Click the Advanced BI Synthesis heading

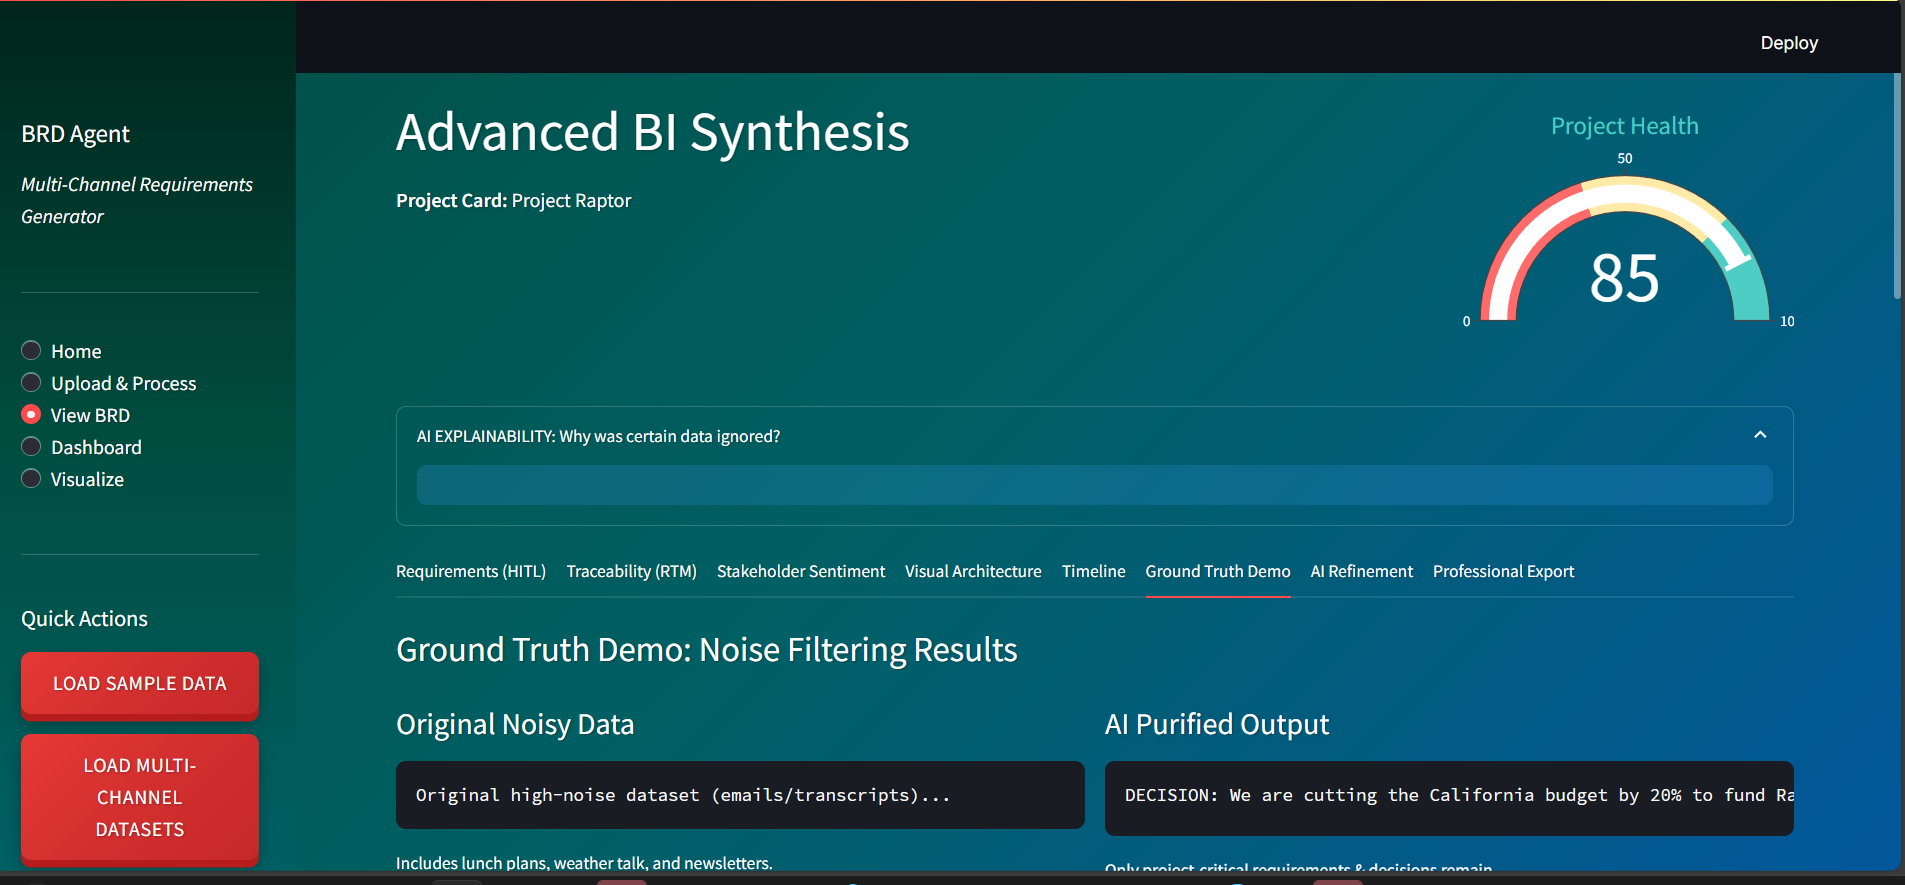click(653, 132)
